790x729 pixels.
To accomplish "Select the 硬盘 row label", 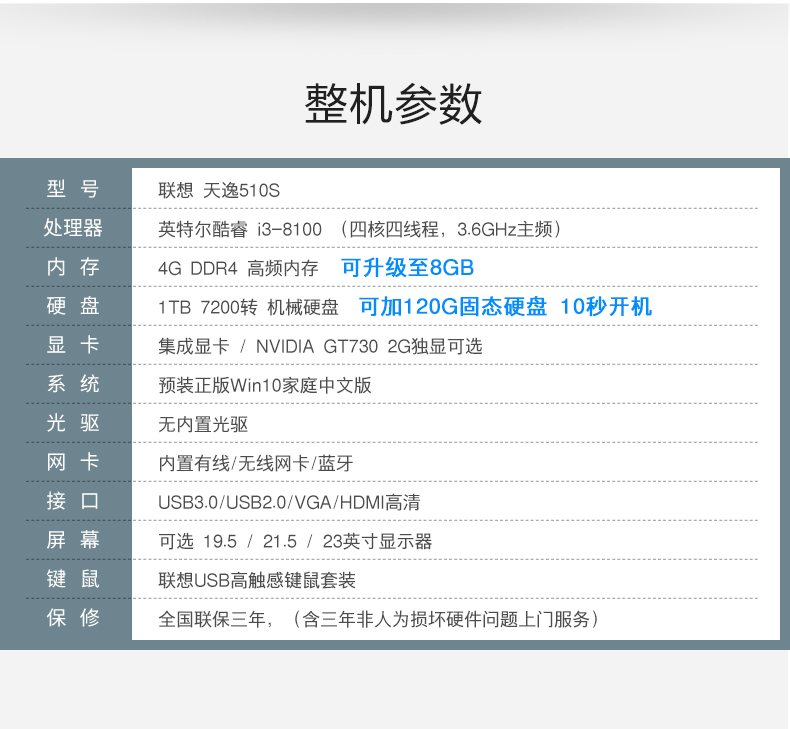I will tap(73, 306).
